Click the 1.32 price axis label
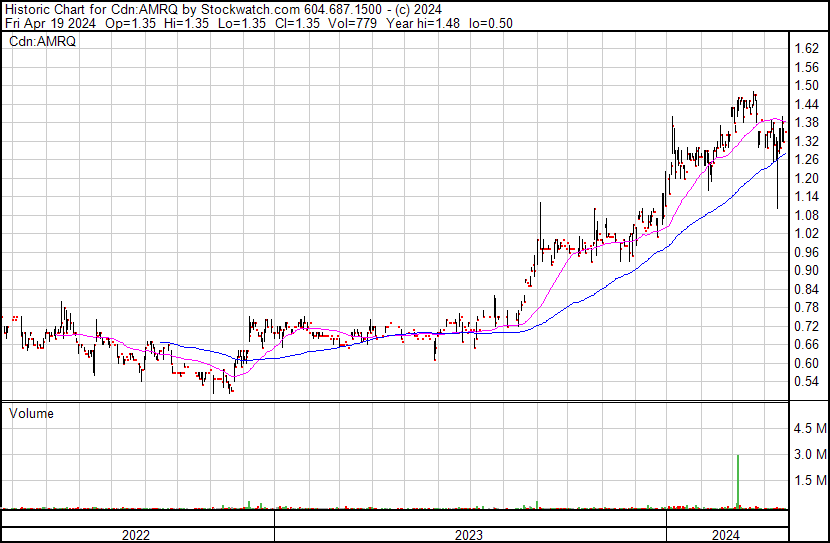Image resolution: width=830 pixels, height=543 pixels. (806, 141)
